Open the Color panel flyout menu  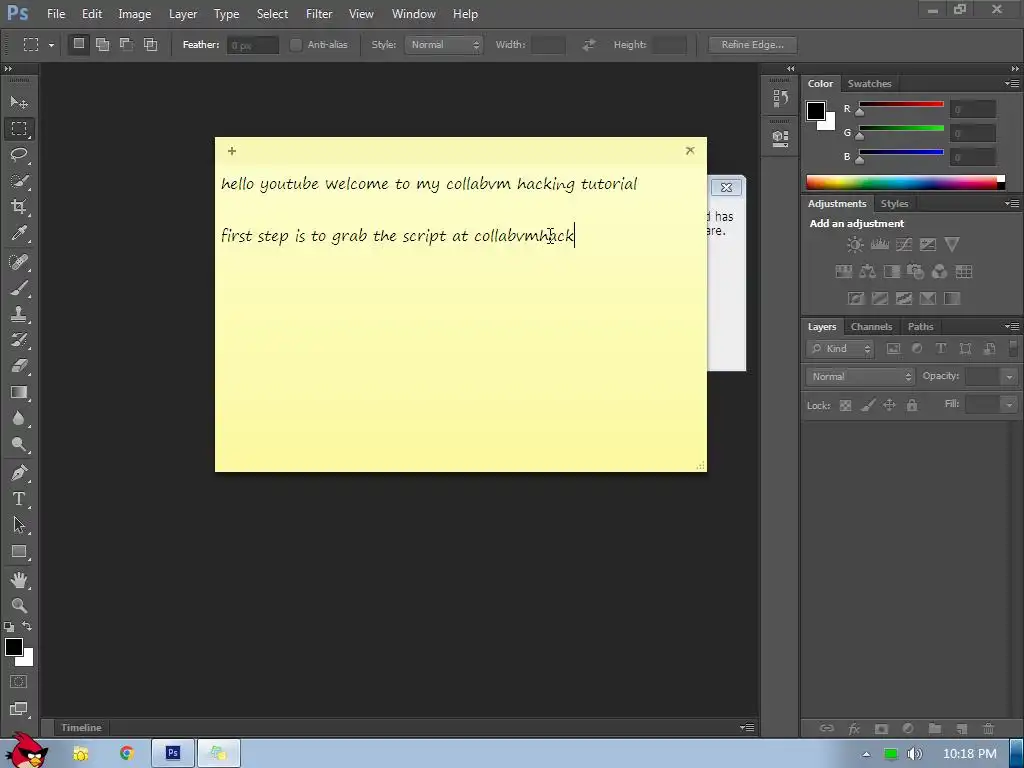(1012, 84)
